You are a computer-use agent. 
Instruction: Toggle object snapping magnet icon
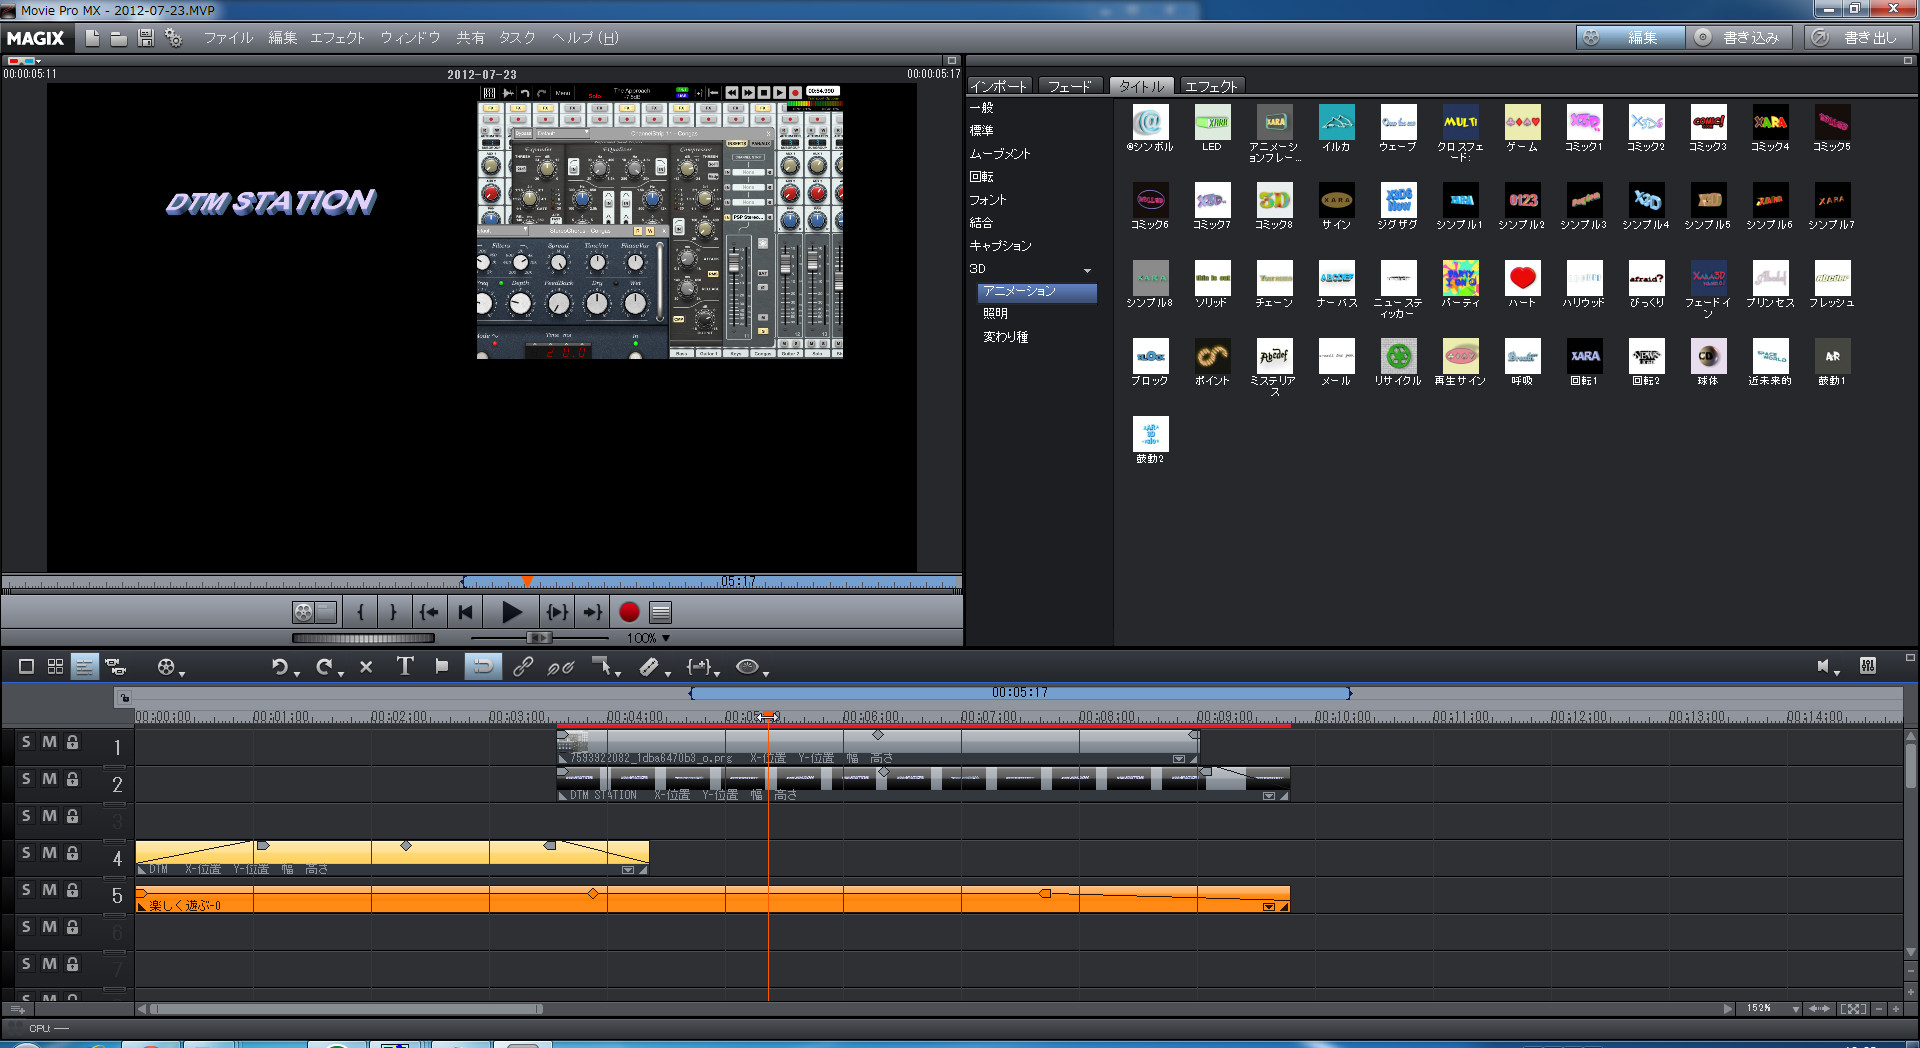483,666
